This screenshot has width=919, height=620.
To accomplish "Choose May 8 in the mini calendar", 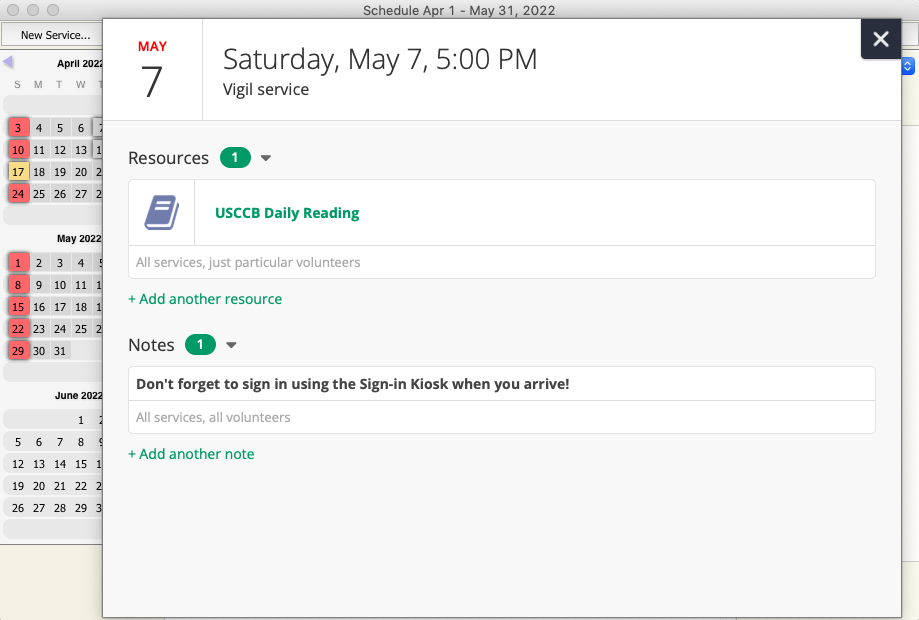I will coord(18,285).
